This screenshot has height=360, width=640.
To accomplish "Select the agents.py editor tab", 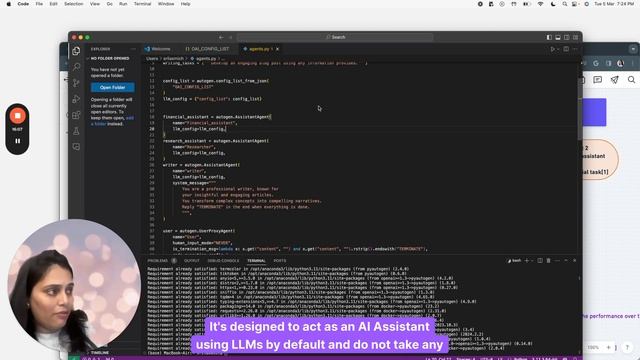I will (259, 49).
